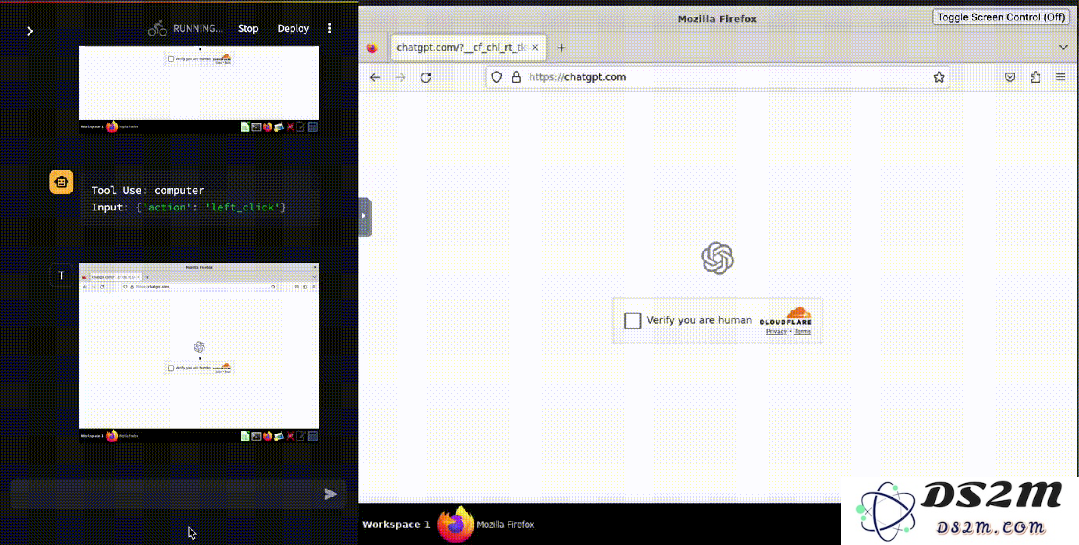Click the robot assistant avatar icon
Screen dimensions: 1079x545
61,182
